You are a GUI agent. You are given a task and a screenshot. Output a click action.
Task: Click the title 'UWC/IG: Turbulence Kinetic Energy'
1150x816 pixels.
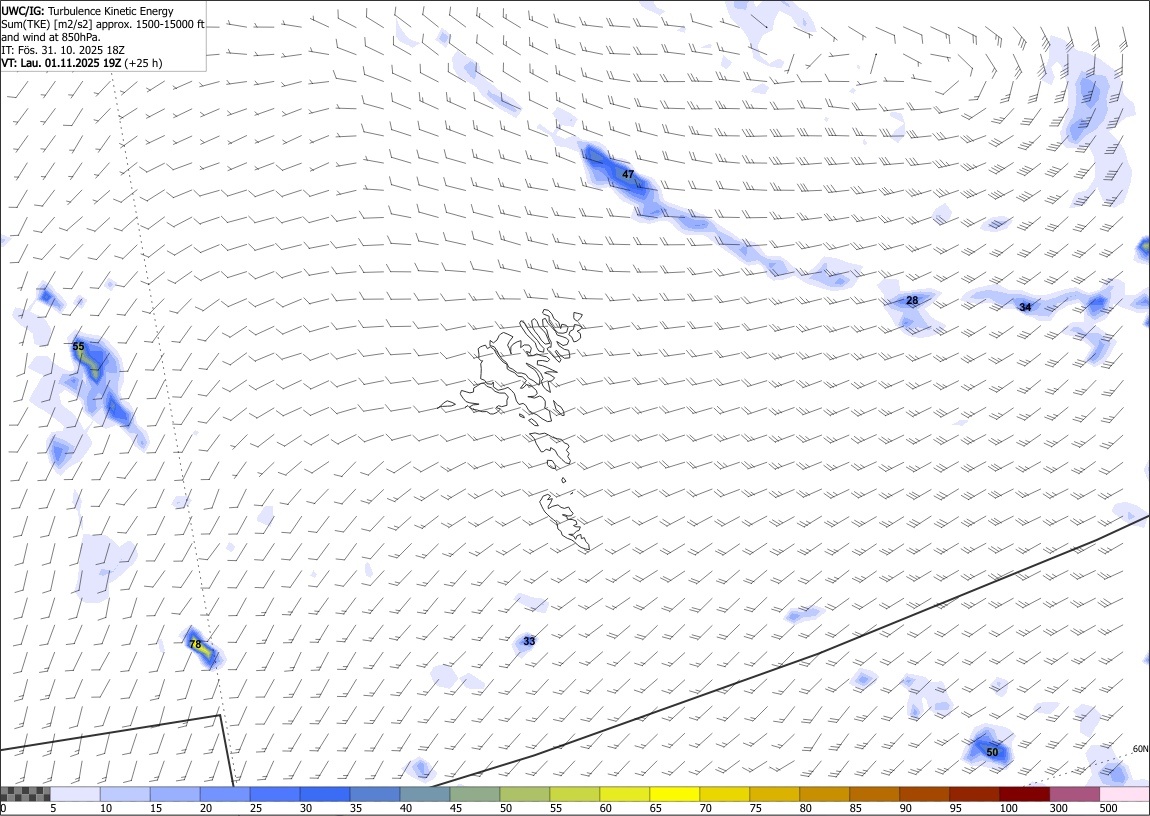[x=88, y=11]
